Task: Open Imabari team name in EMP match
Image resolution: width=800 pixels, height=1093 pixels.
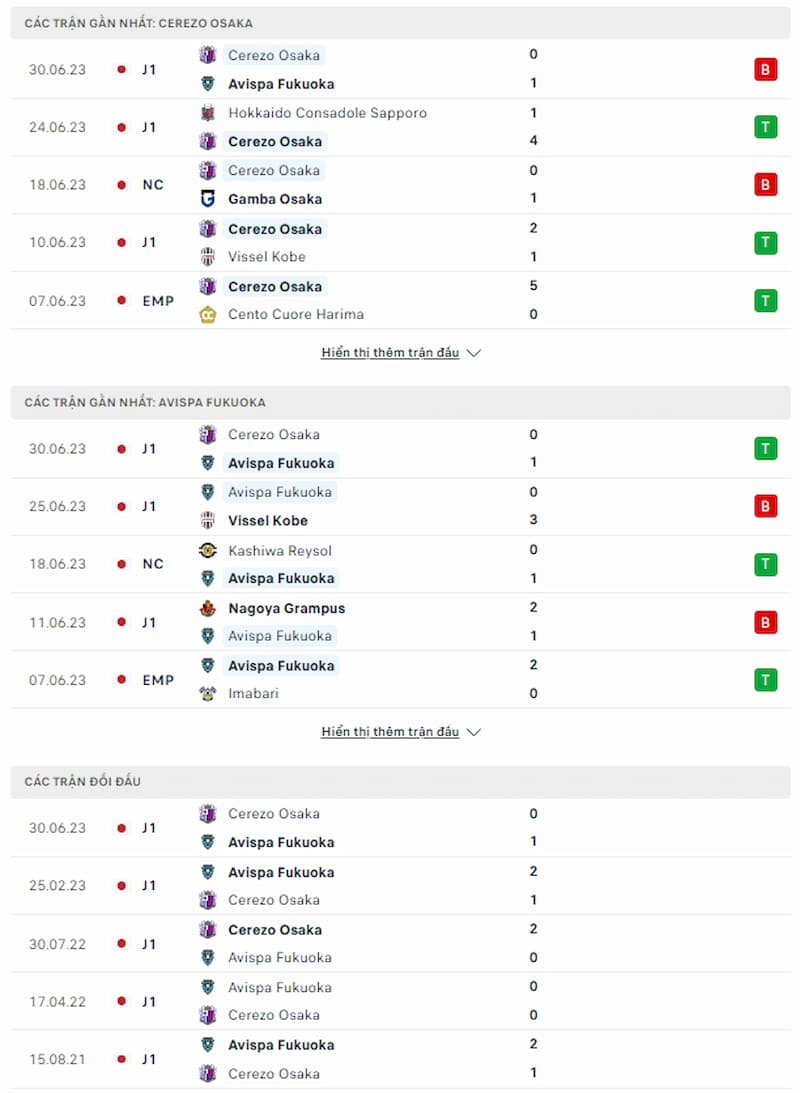Action: point(253,694)
